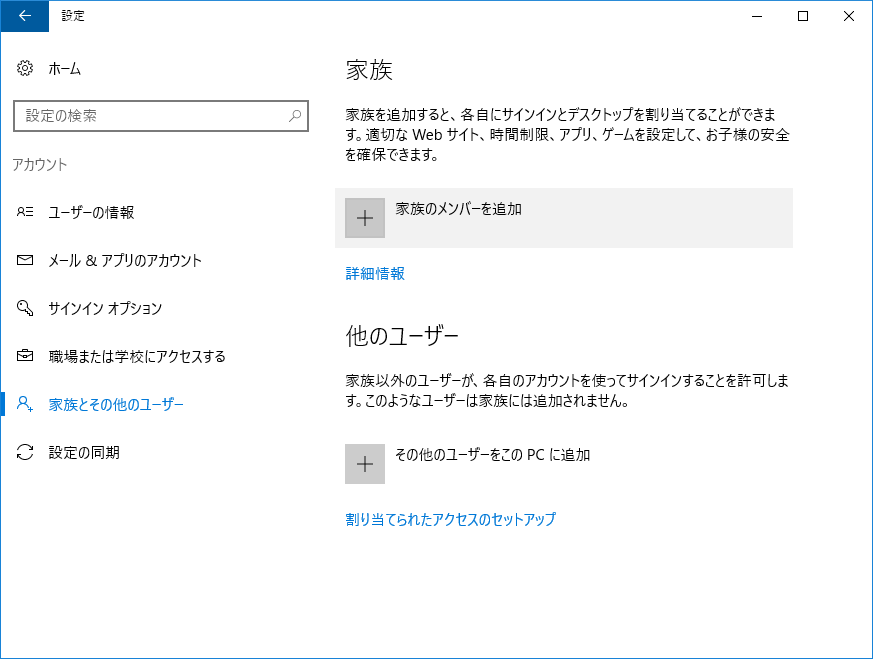Click the envelope icon for メール & アプリのアカウント
Image resolution: width=873 pixels, height=659 pixels.
click(24, 261)
